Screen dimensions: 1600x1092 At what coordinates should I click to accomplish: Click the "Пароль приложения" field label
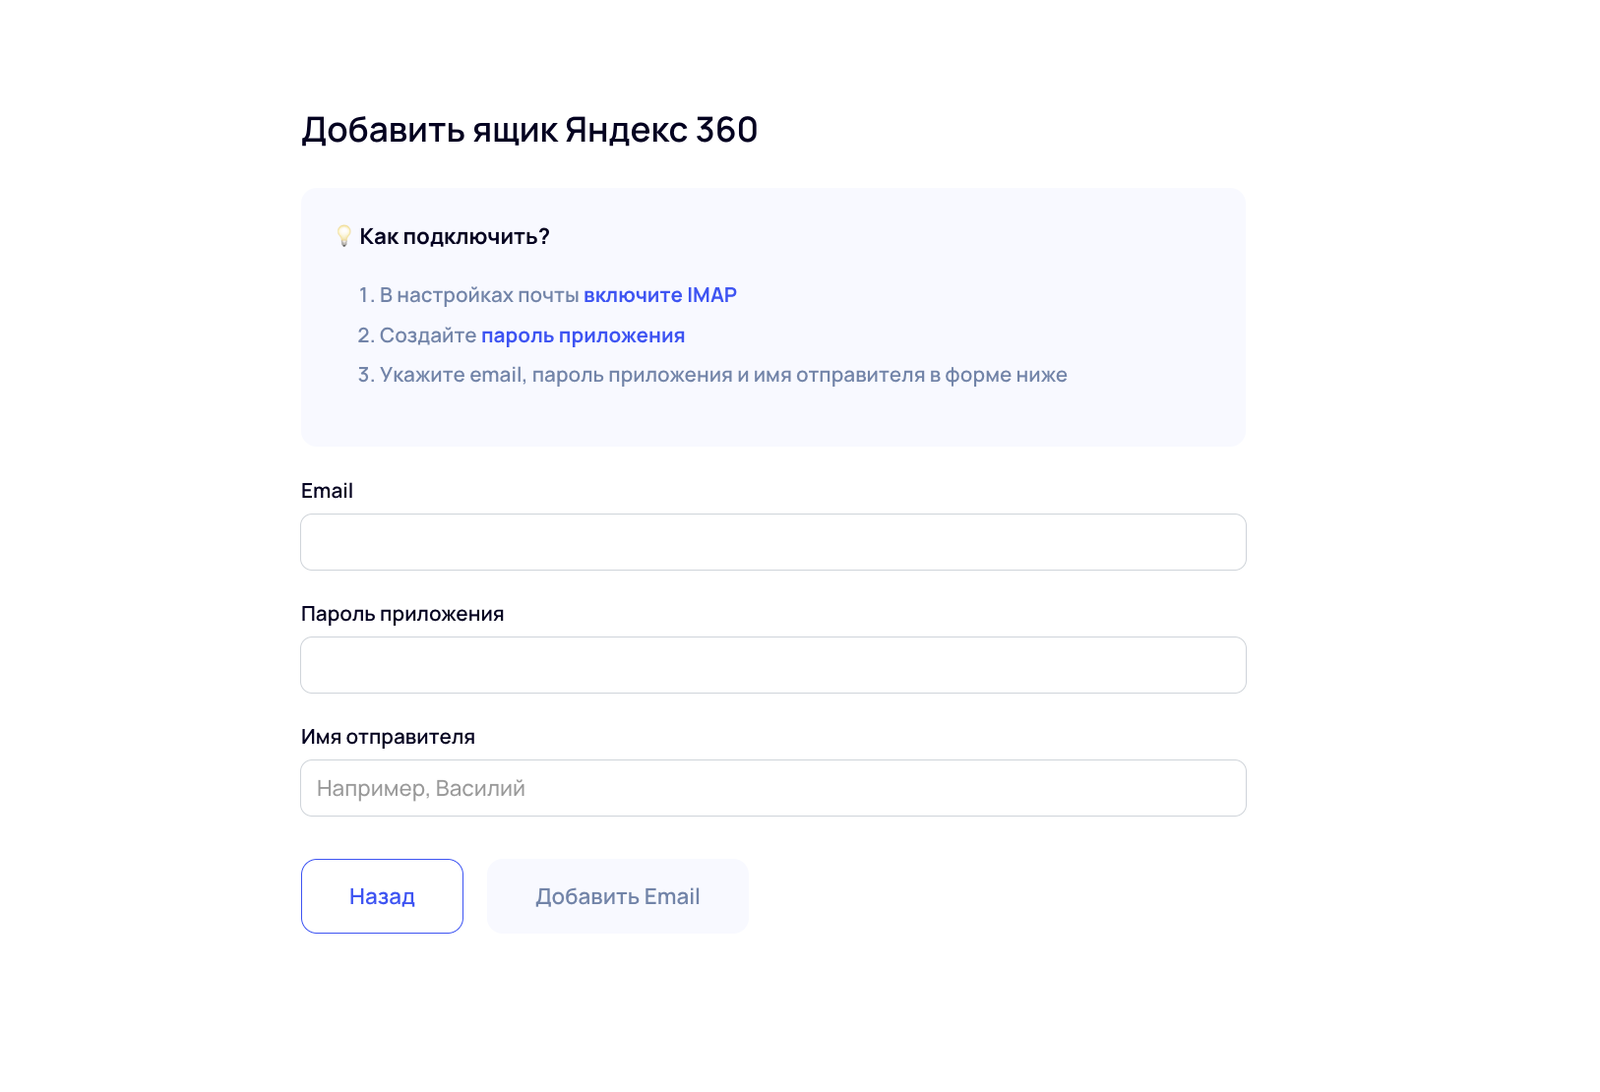pos(403,613)
